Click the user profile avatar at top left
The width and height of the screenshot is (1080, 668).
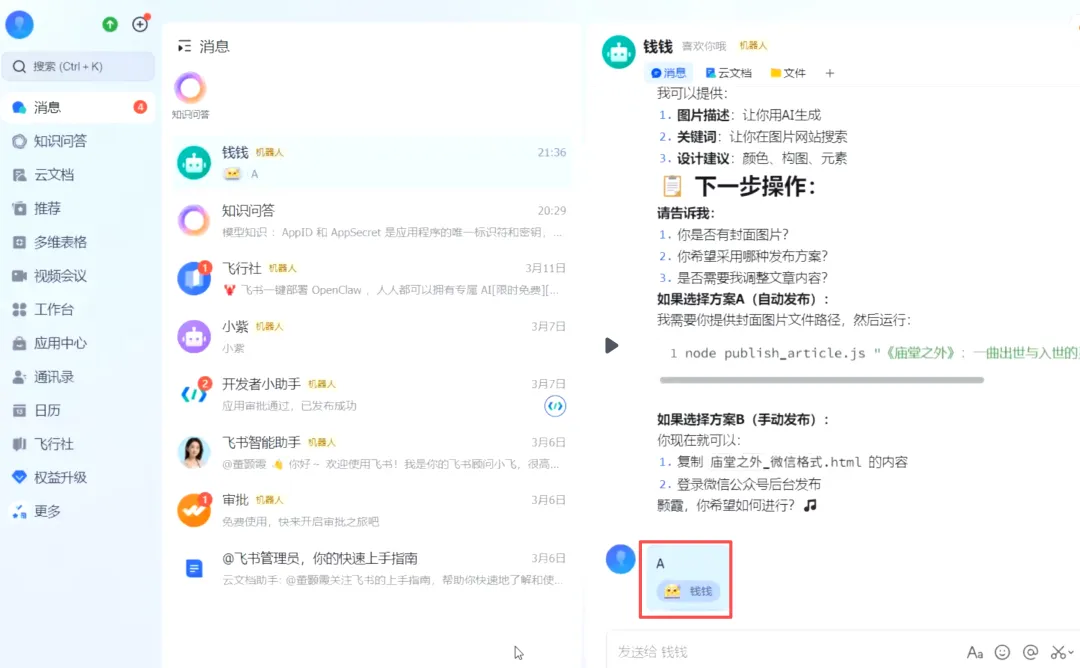point(19,24)
